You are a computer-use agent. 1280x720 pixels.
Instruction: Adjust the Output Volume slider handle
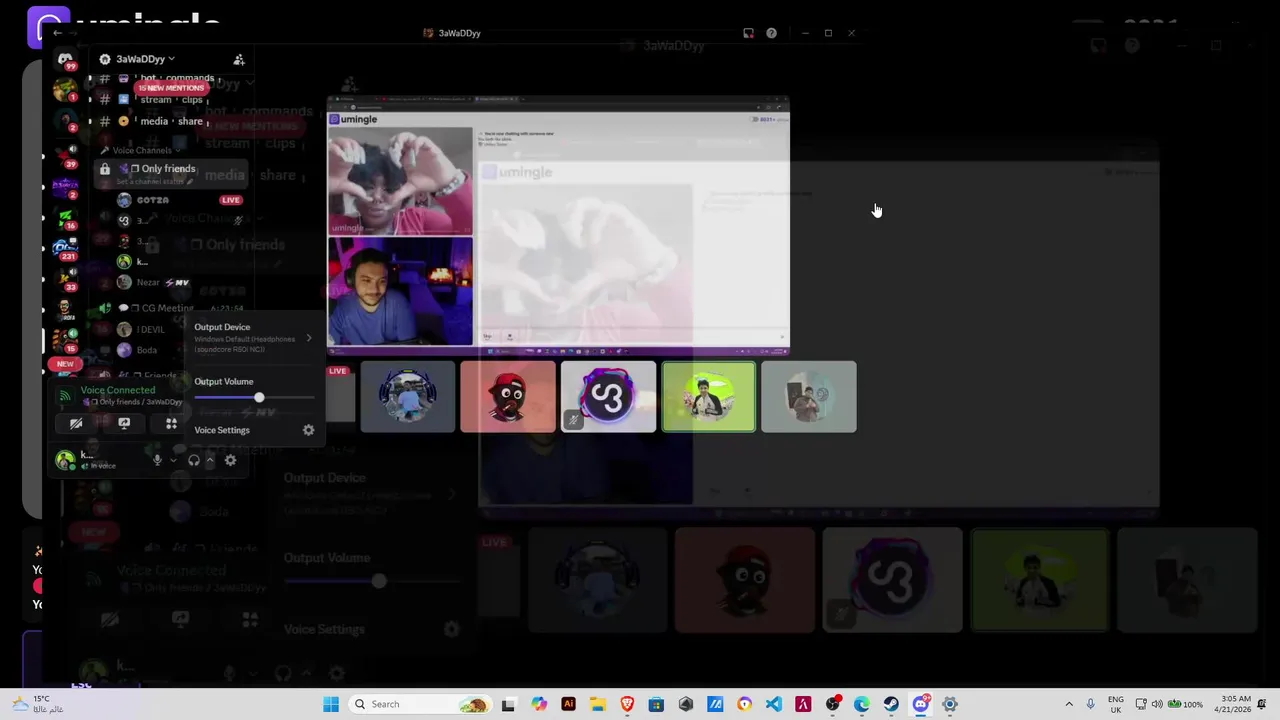pyautogui.click(x=259, y=398)
